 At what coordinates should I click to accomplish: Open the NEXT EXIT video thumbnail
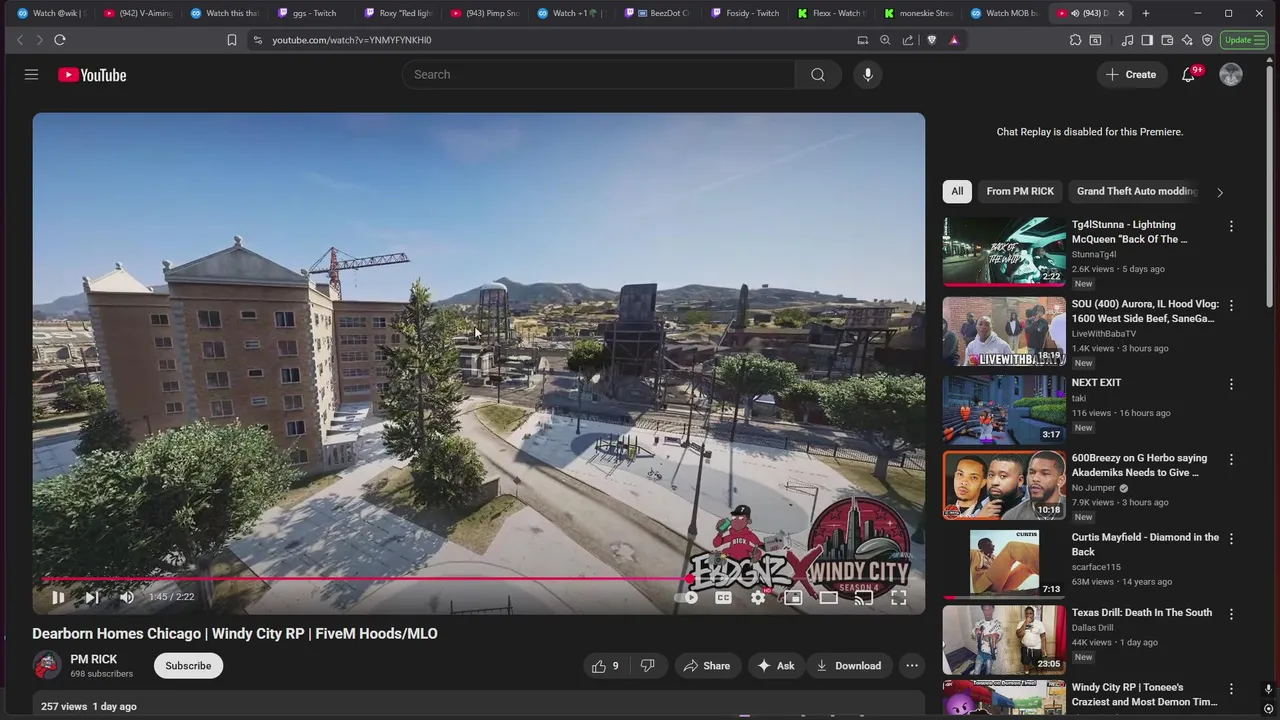(1004, 410)
